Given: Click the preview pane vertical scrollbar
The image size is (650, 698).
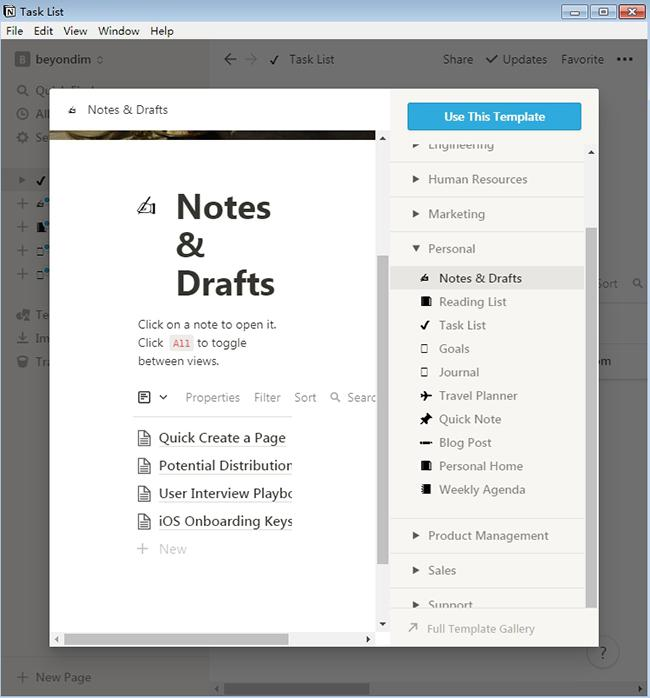Looking at the screenshot, I should (x=382, y=410).
